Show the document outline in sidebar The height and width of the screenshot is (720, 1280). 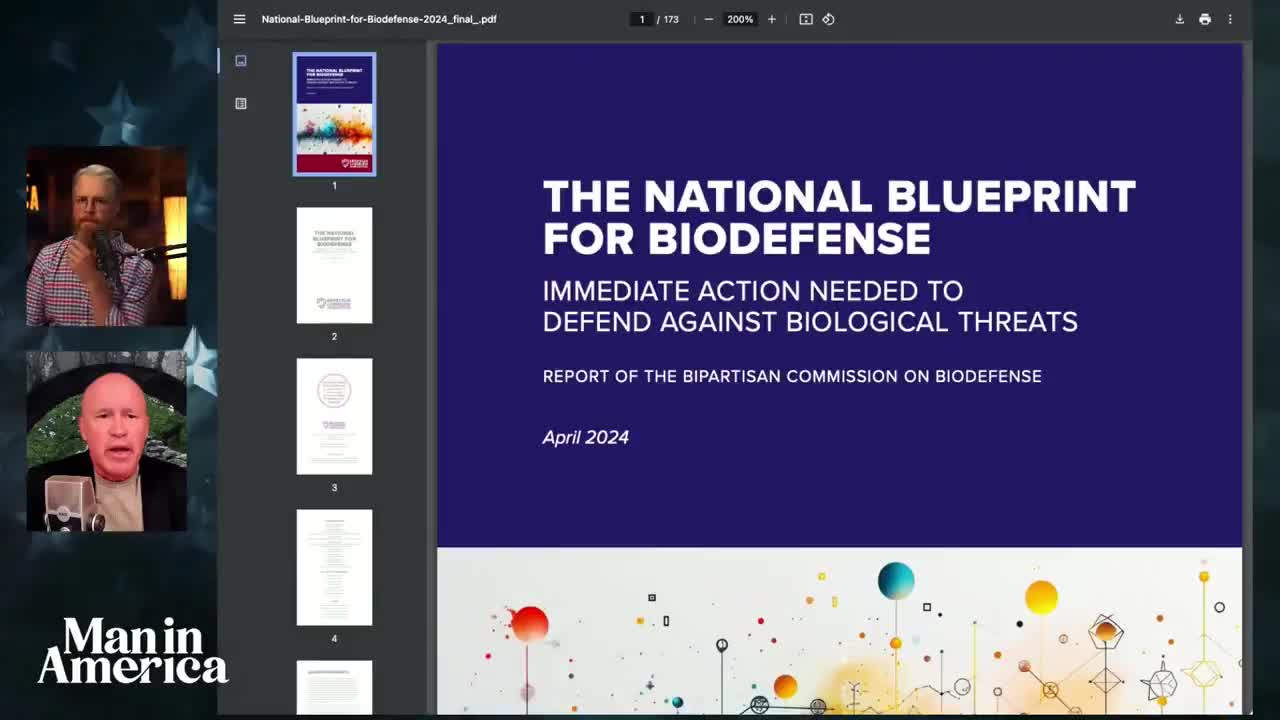click(241, 103)
